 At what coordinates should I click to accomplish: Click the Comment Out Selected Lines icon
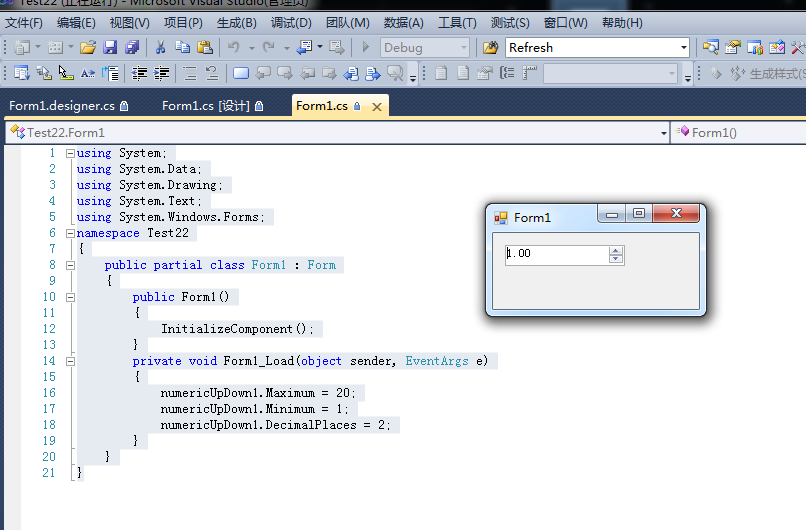tap(190, 74)
